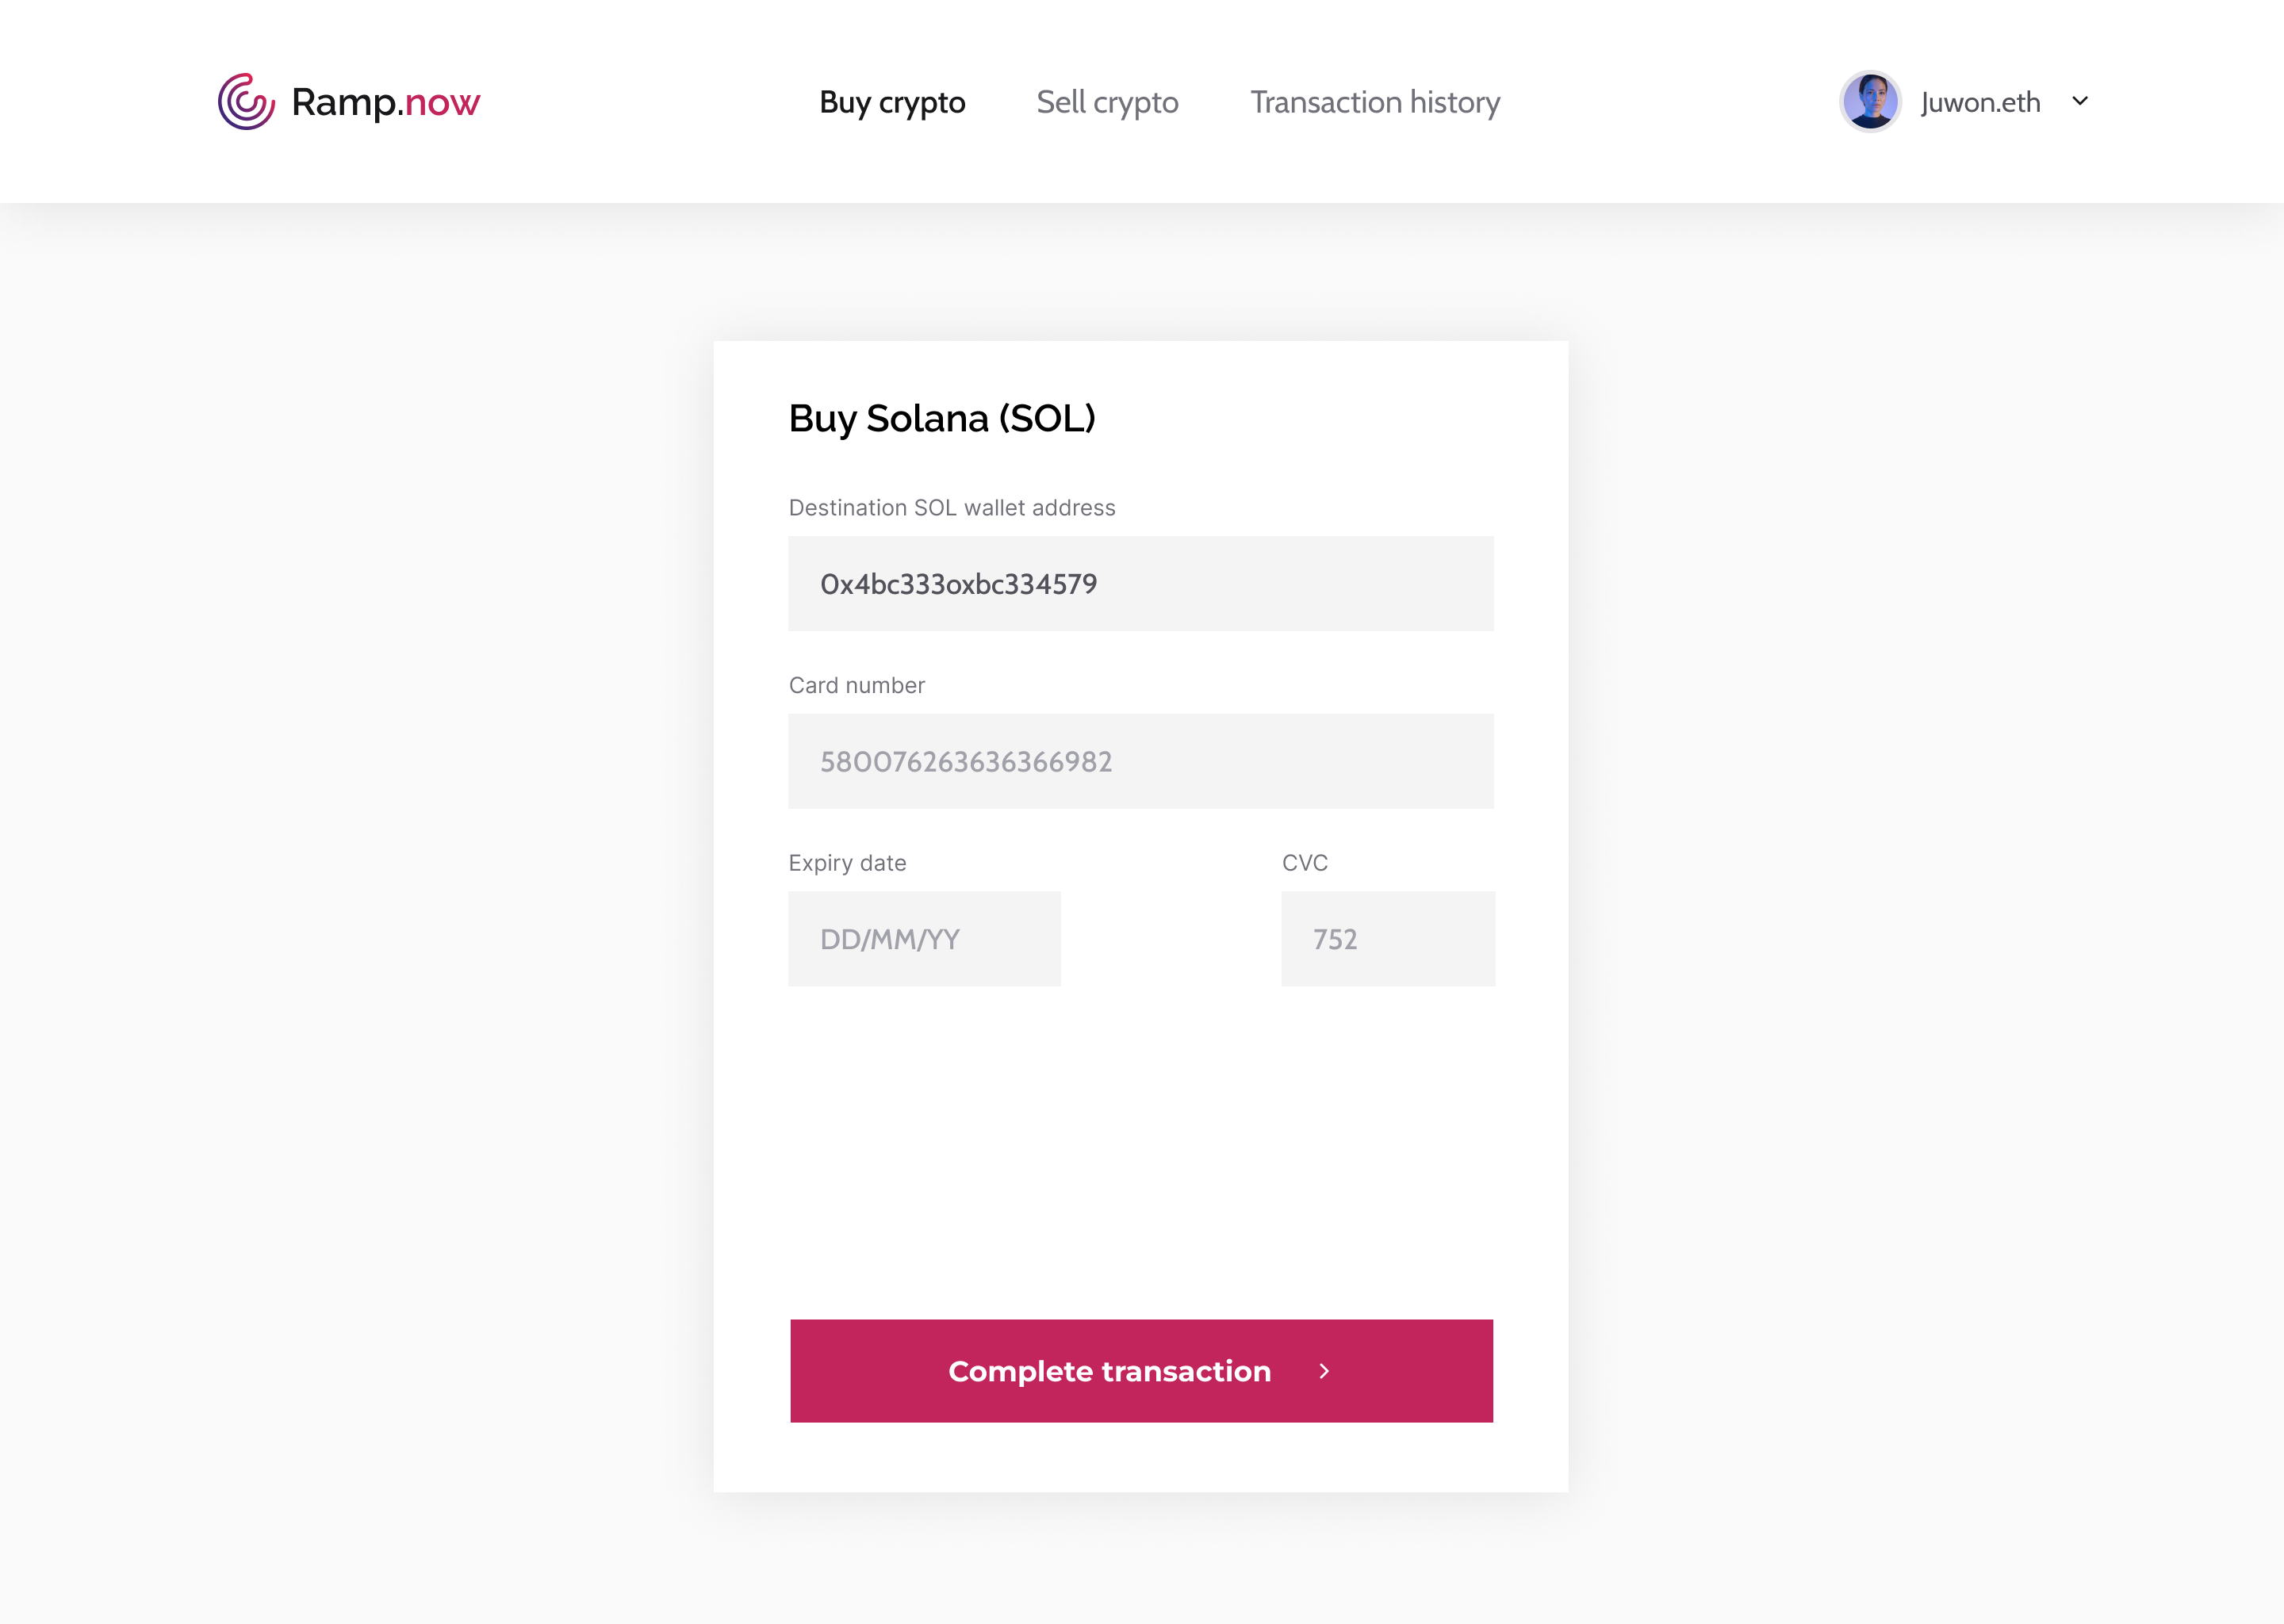
Task: Select the Expiry date DD/MM/YY field
Action: pos(924,939)
